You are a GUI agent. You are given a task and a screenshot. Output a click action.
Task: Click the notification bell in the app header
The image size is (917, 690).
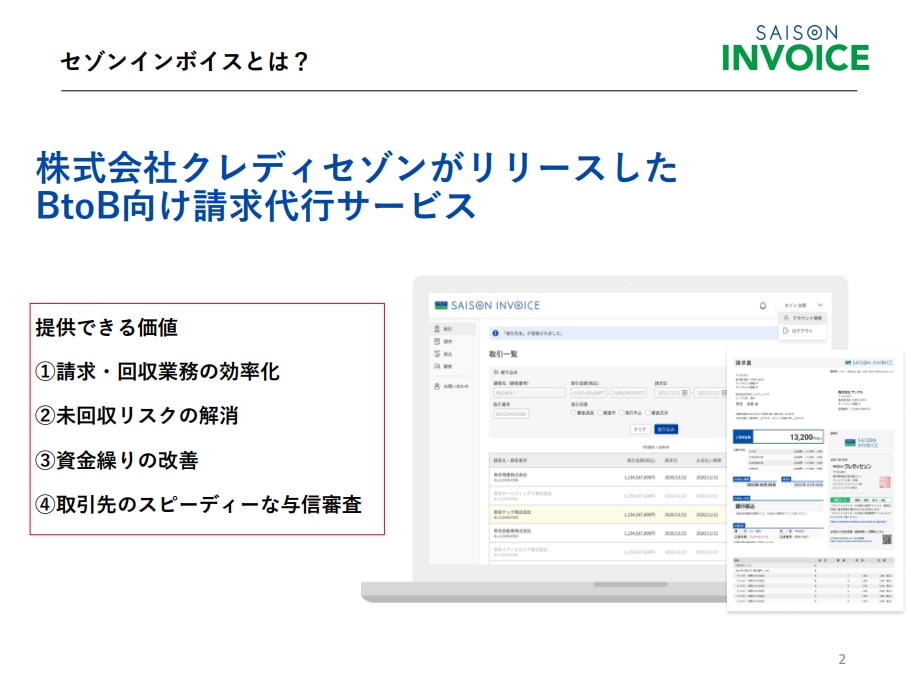[x=763, y=305]
